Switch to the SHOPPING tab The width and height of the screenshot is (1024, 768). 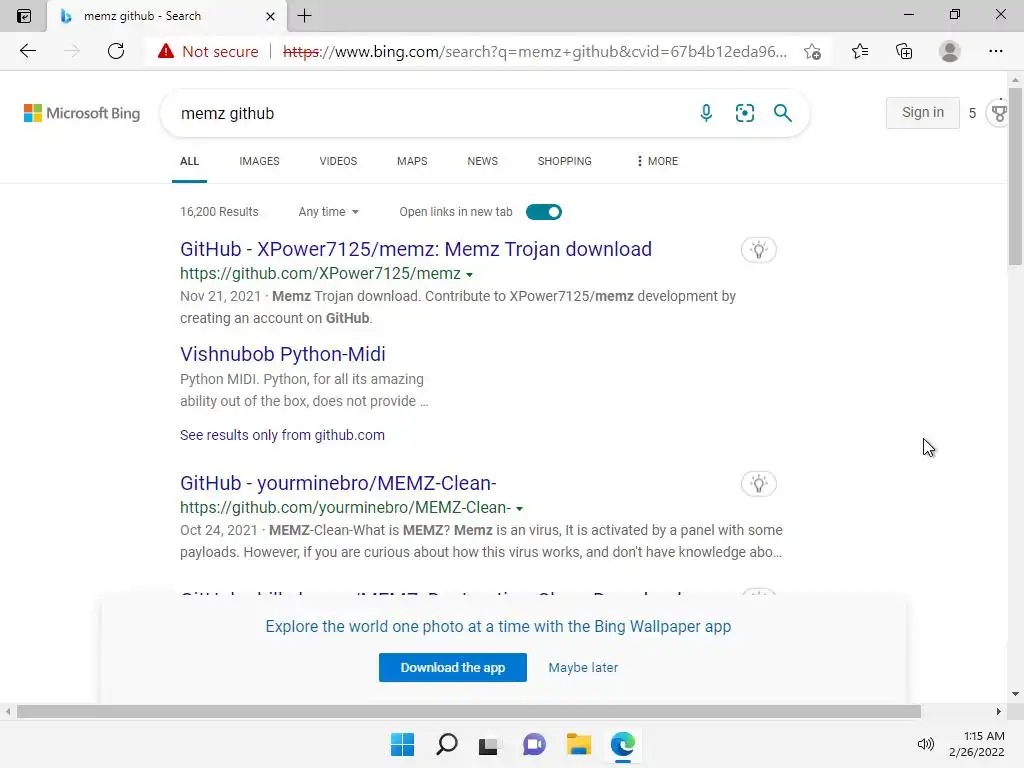click(565, 161)
